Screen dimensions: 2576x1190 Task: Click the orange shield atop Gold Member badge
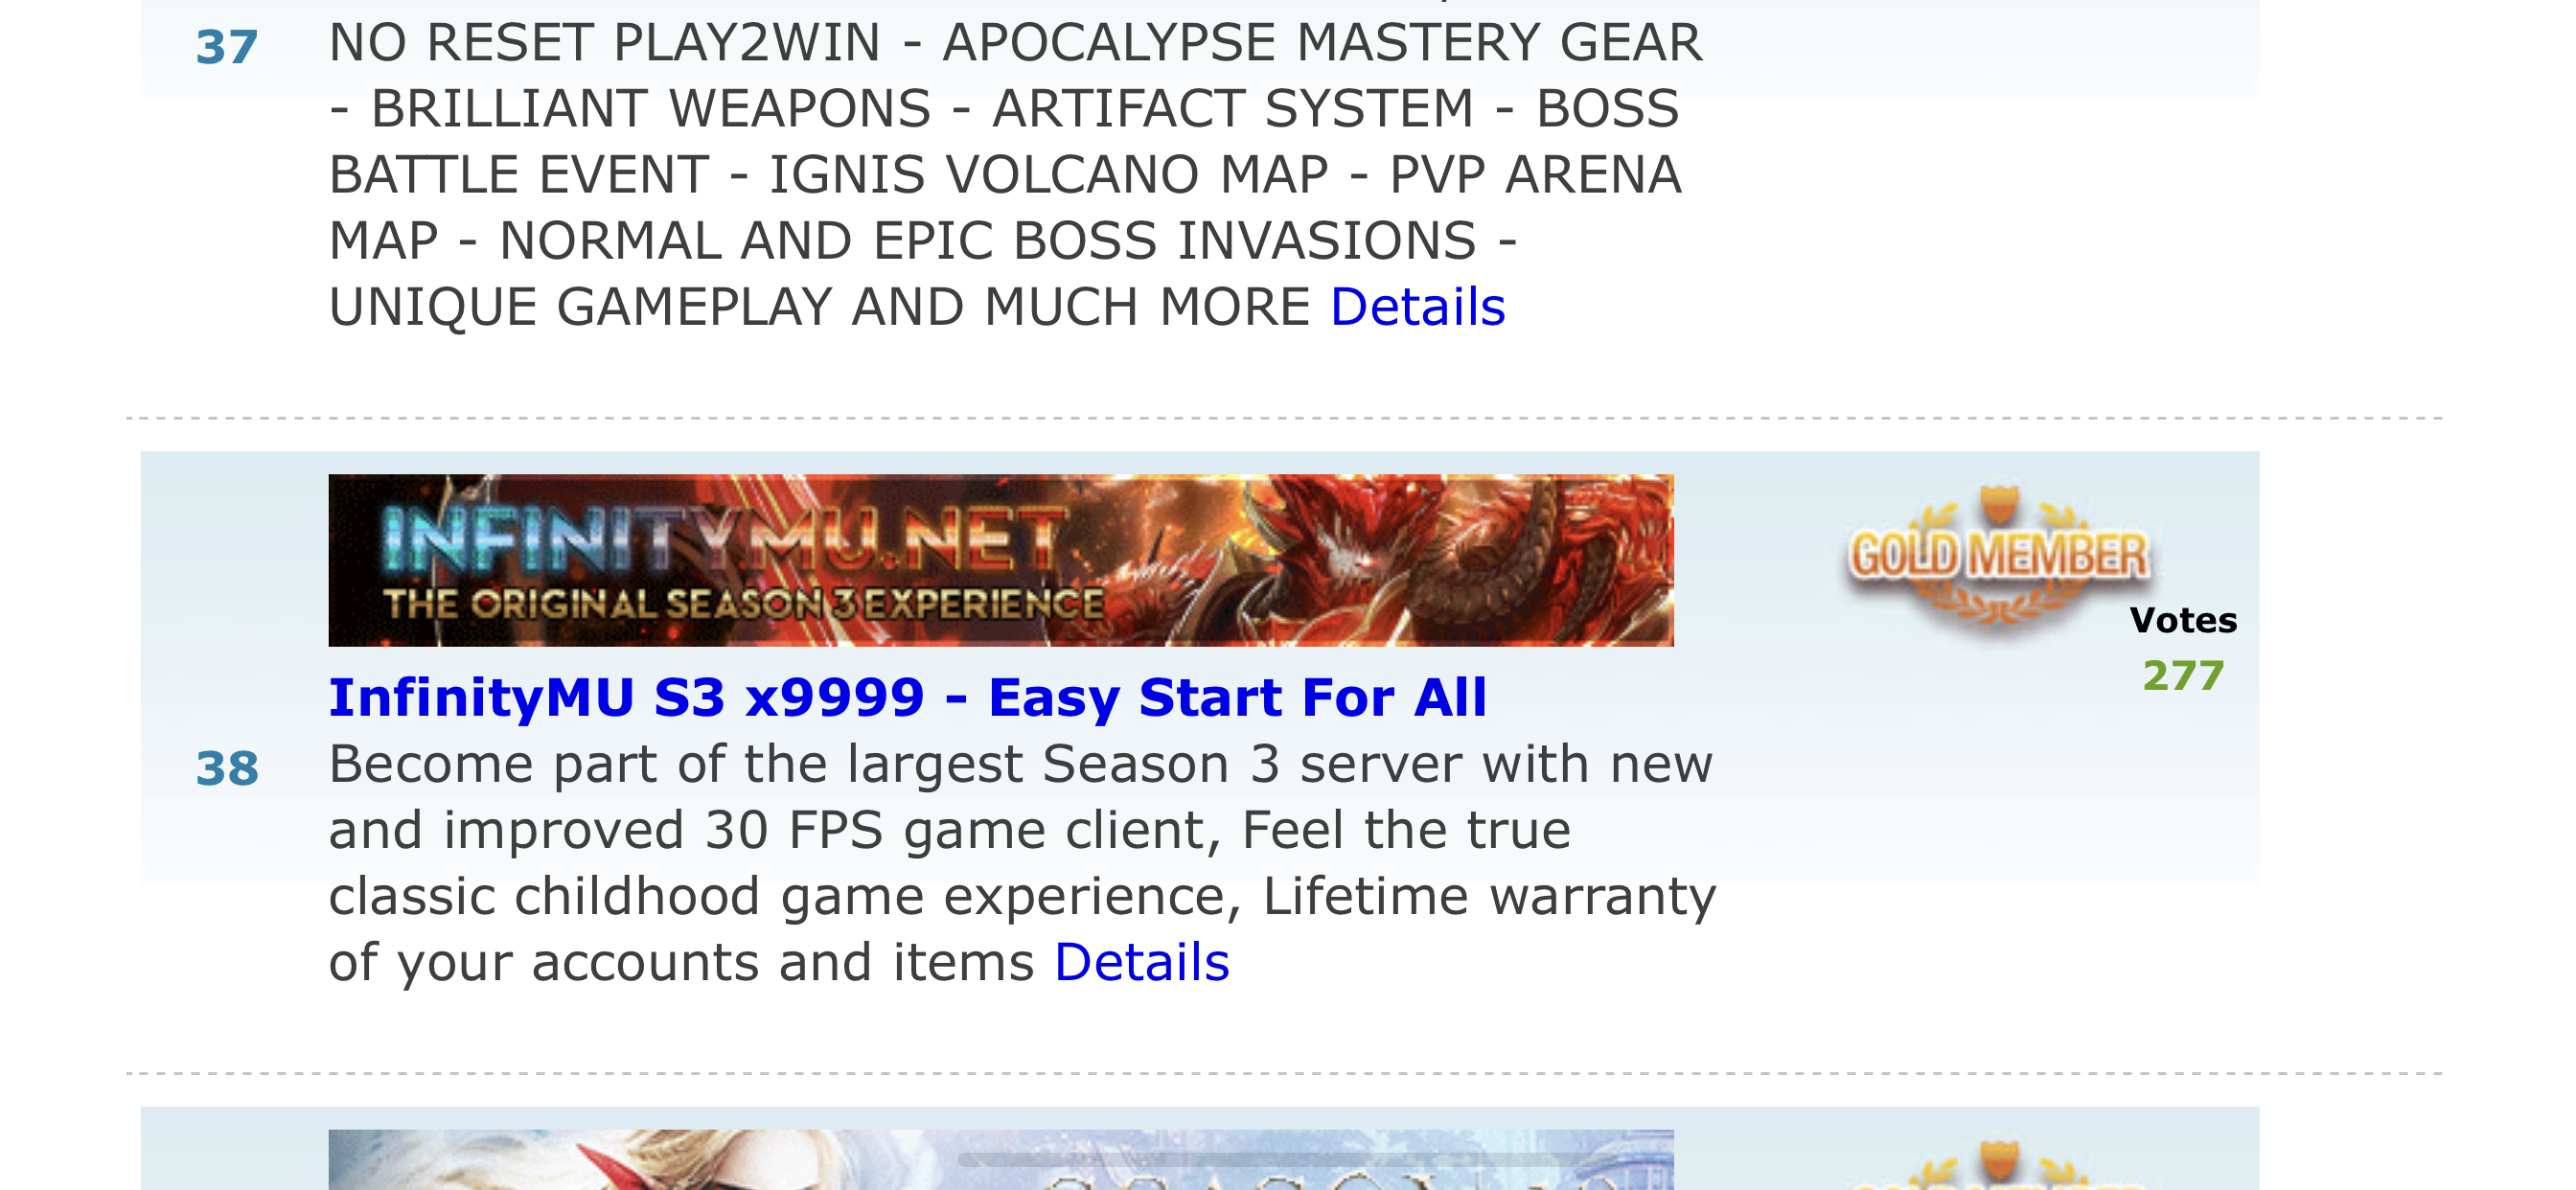[1999, 504]
